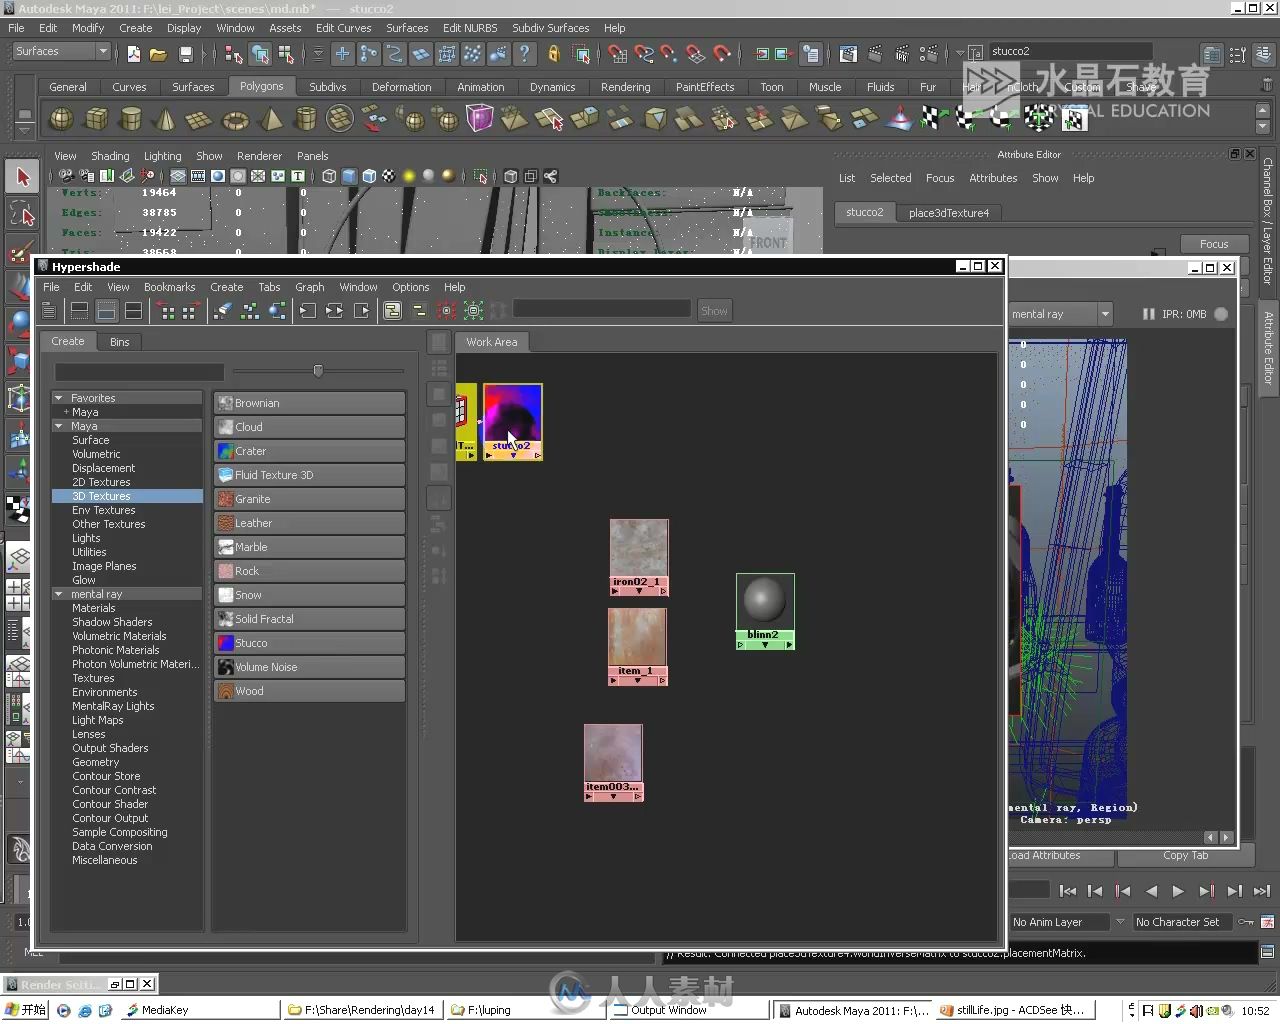Click Hypershade input and output connections icon

coord(335,311)
